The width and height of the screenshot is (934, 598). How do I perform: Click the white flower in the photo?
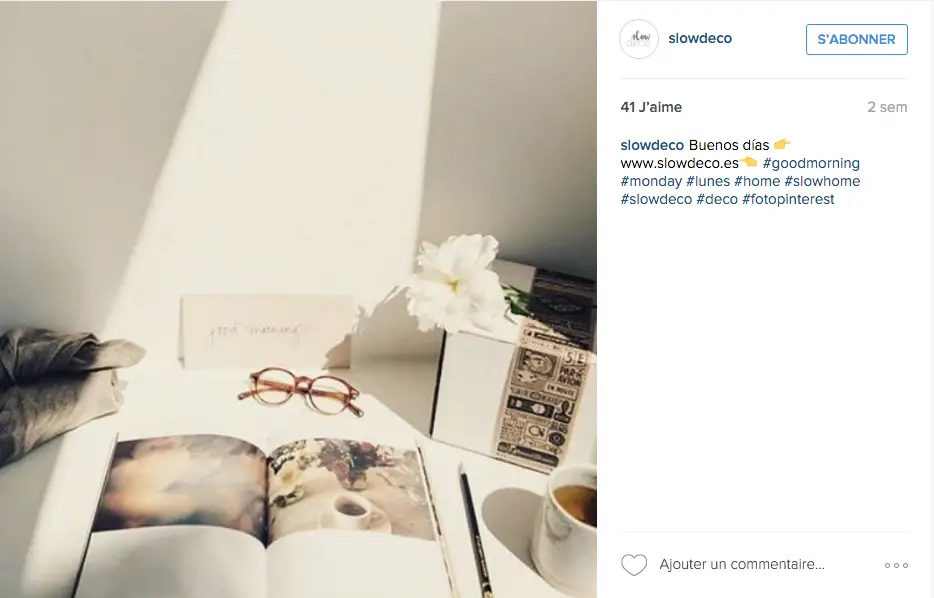456,282
